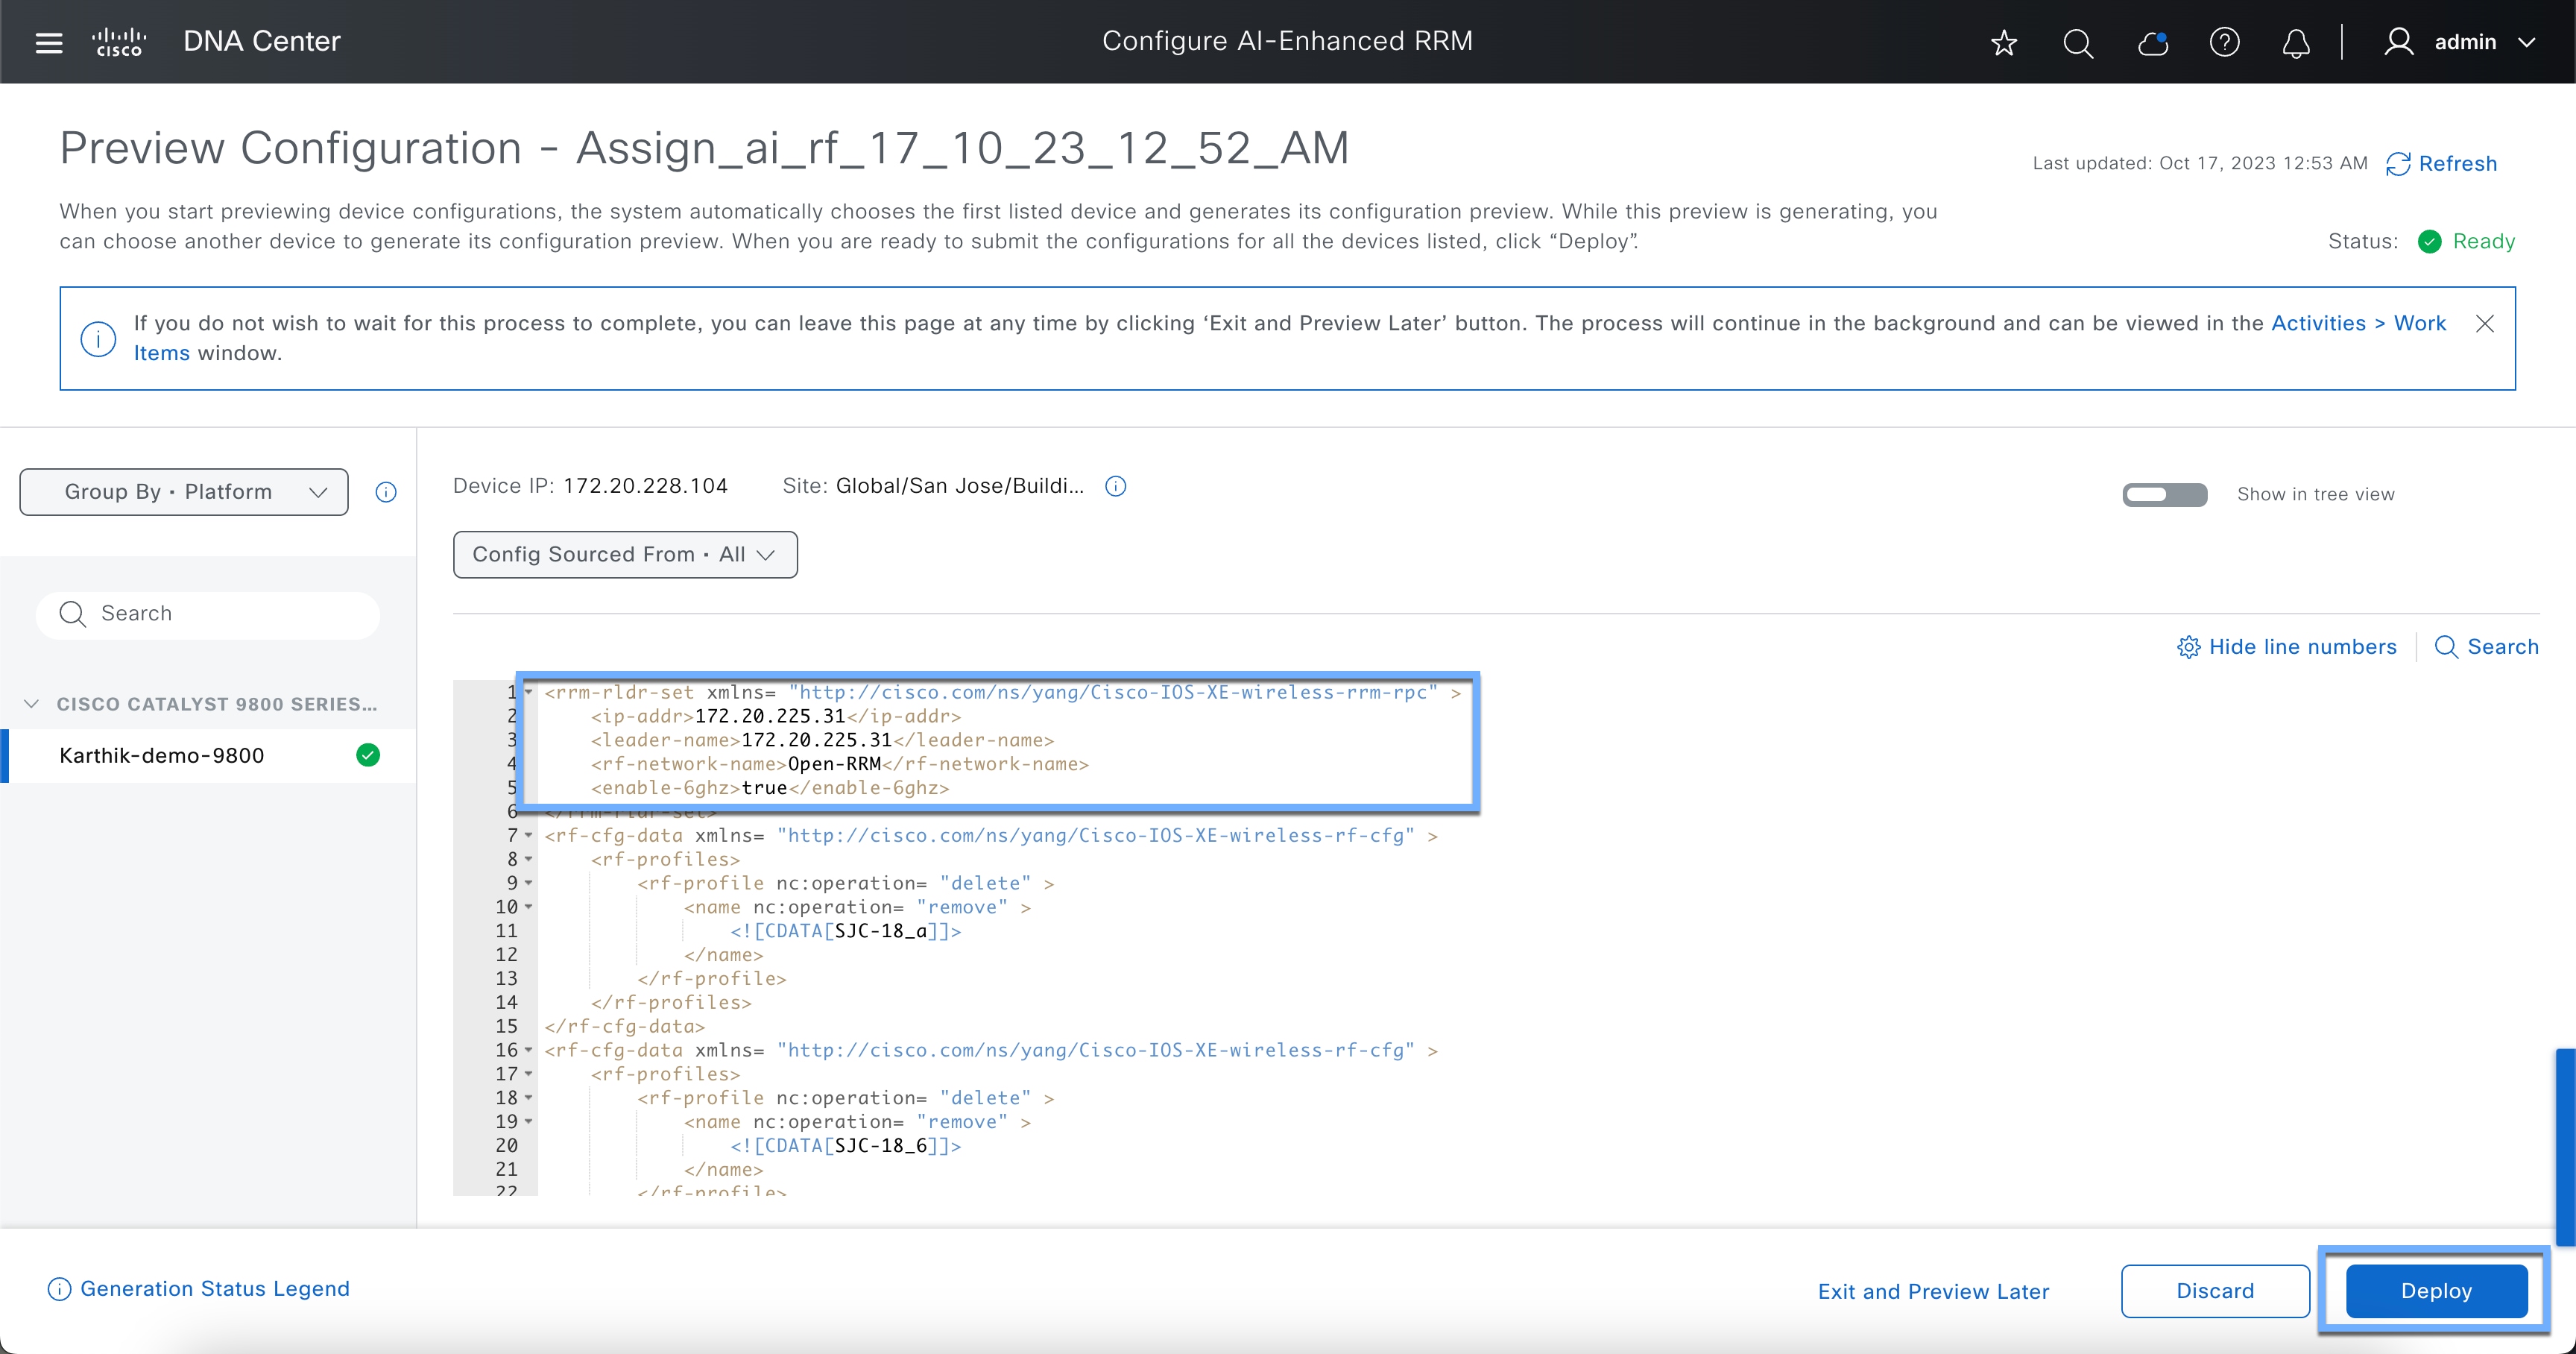Open the help question mark icon

coord(2224,42)
